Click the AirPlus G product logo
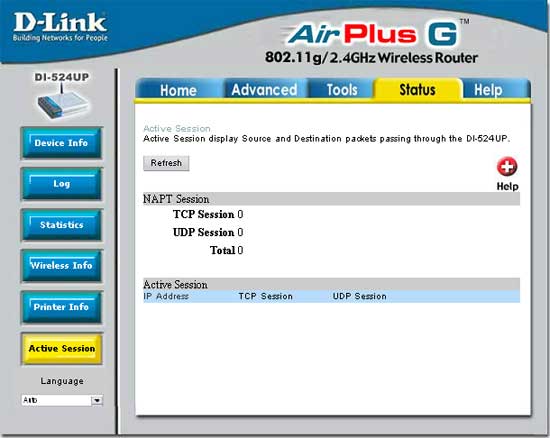Screen dimensions: 550x438 [375, 34]
